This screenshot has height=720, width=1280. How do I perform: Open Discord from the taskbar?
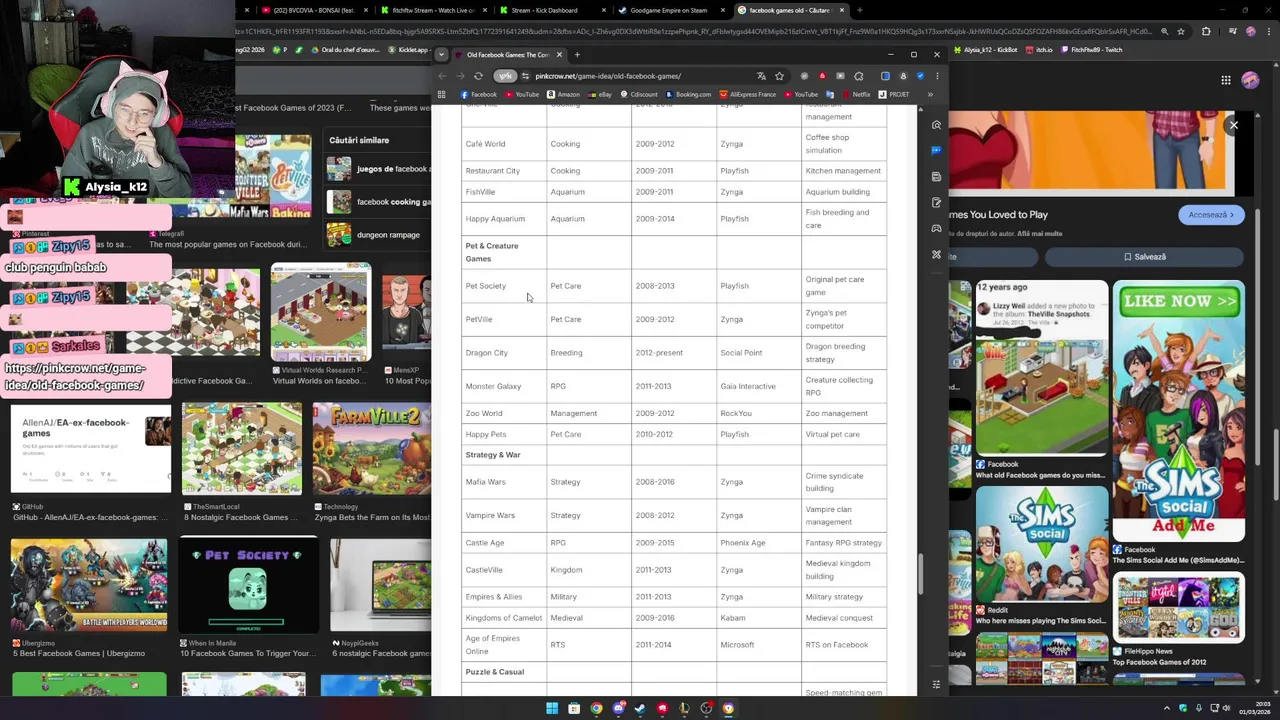618,709
